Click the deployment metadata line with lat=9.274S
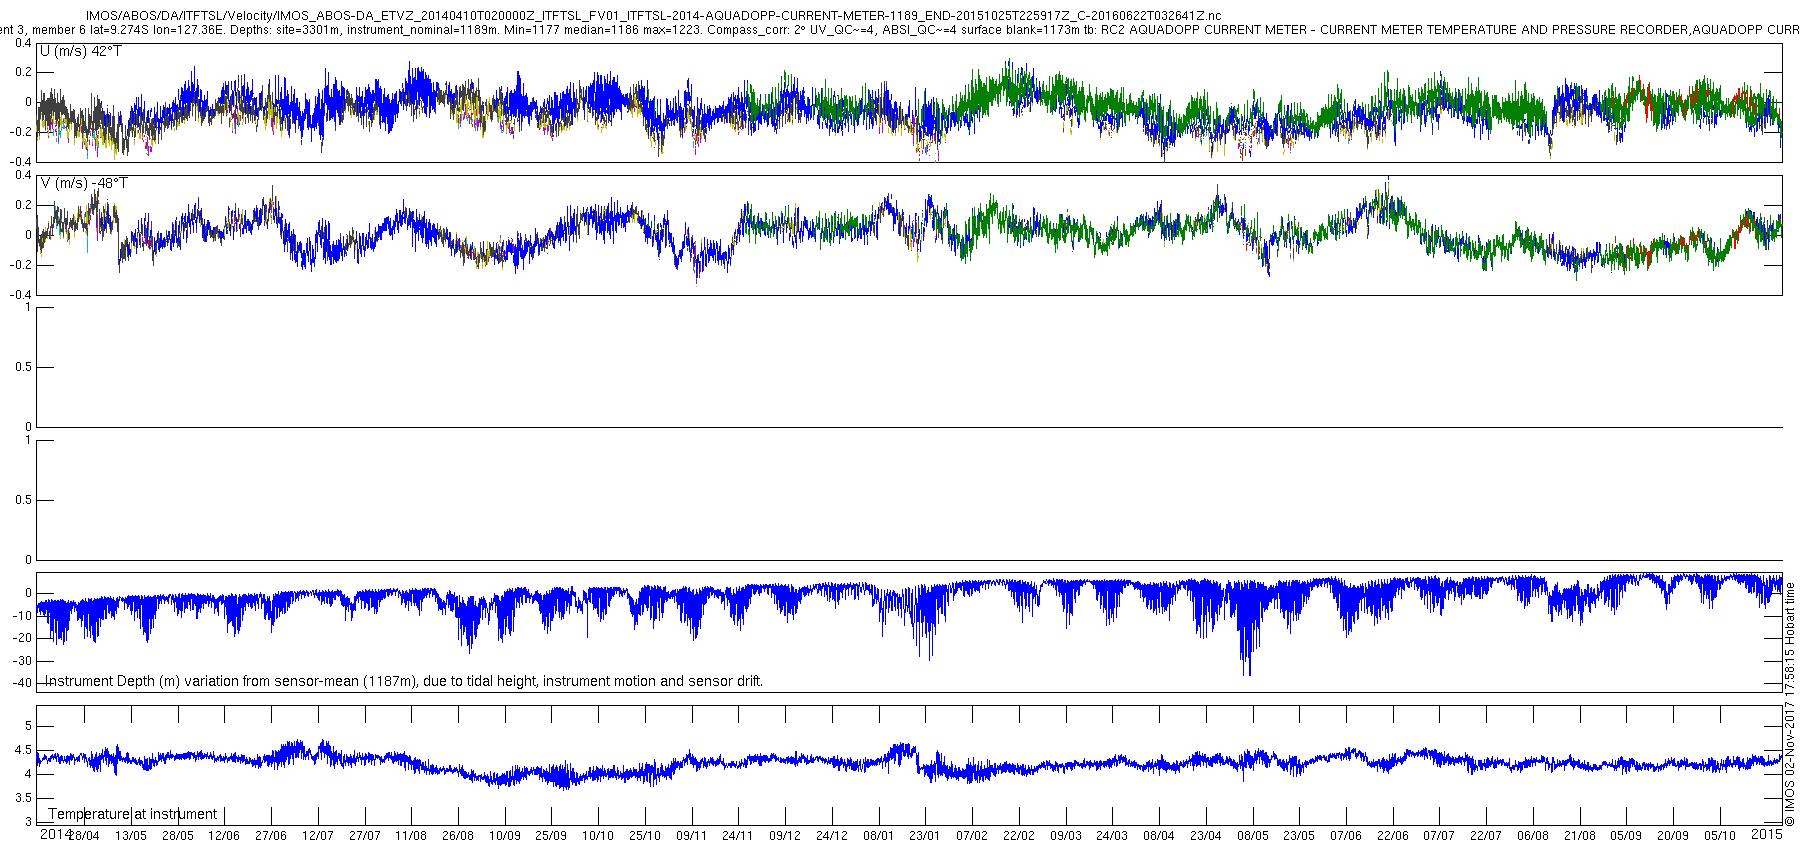Image resolution: width=1800 pixels, height=850 pixels. coord(900,30)
